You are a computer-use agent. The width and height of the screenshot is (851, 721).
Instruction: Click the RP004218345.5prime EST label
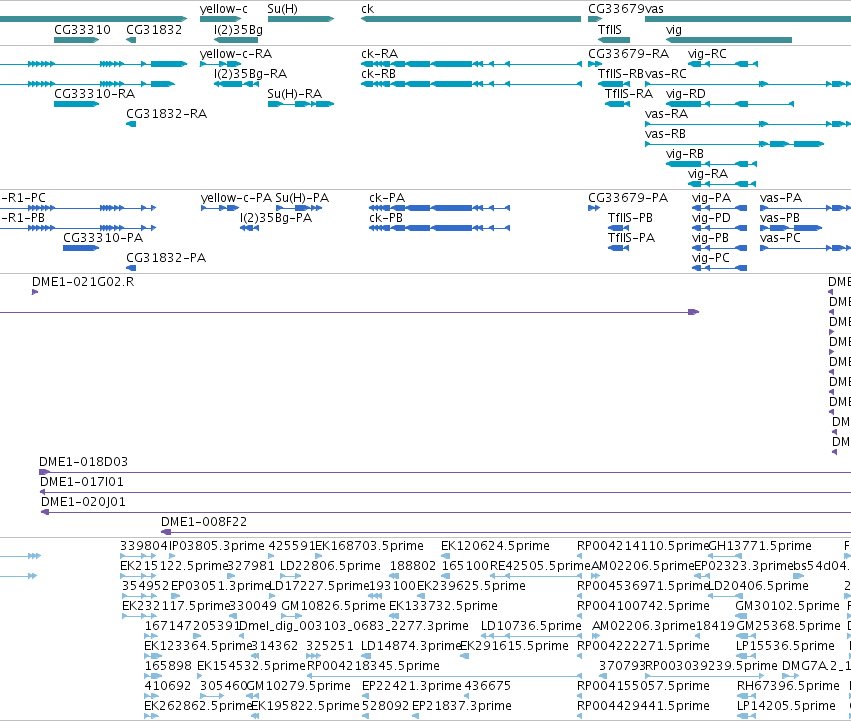click(373, 667)
